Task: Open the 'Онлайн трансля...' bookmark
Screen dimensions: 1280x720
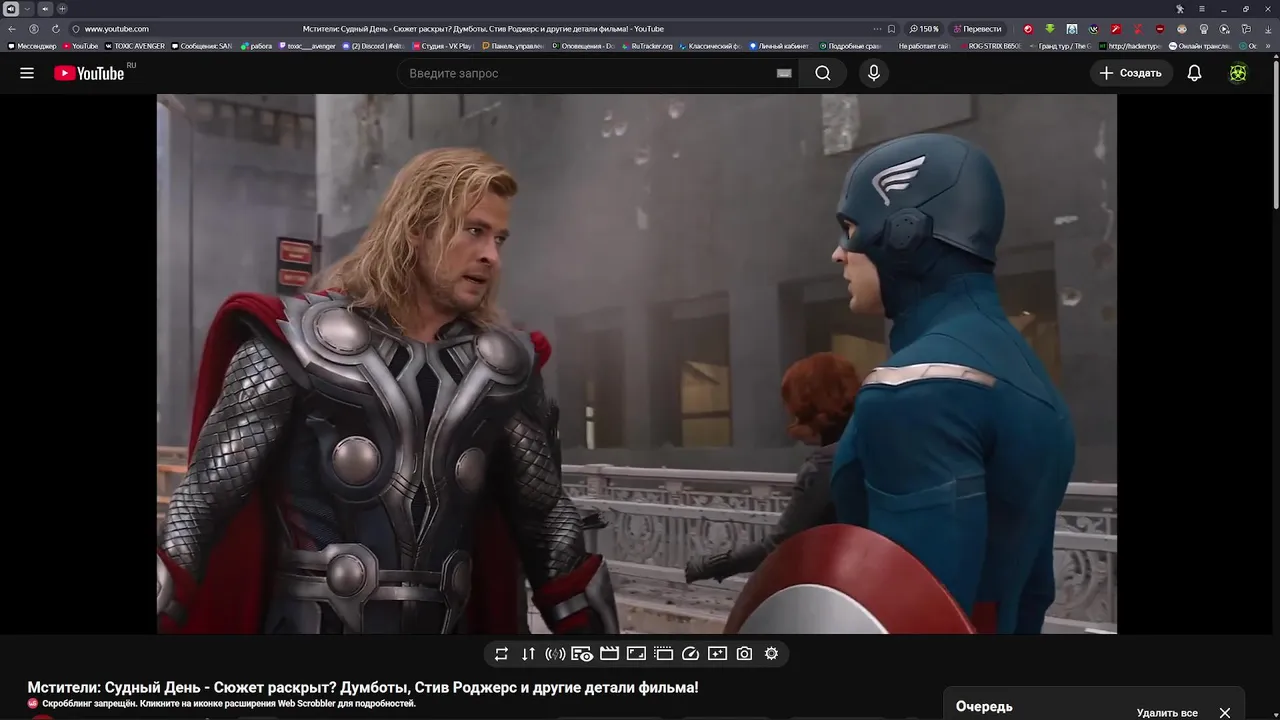Action: pyautogui.click(x=1200, y=46)
